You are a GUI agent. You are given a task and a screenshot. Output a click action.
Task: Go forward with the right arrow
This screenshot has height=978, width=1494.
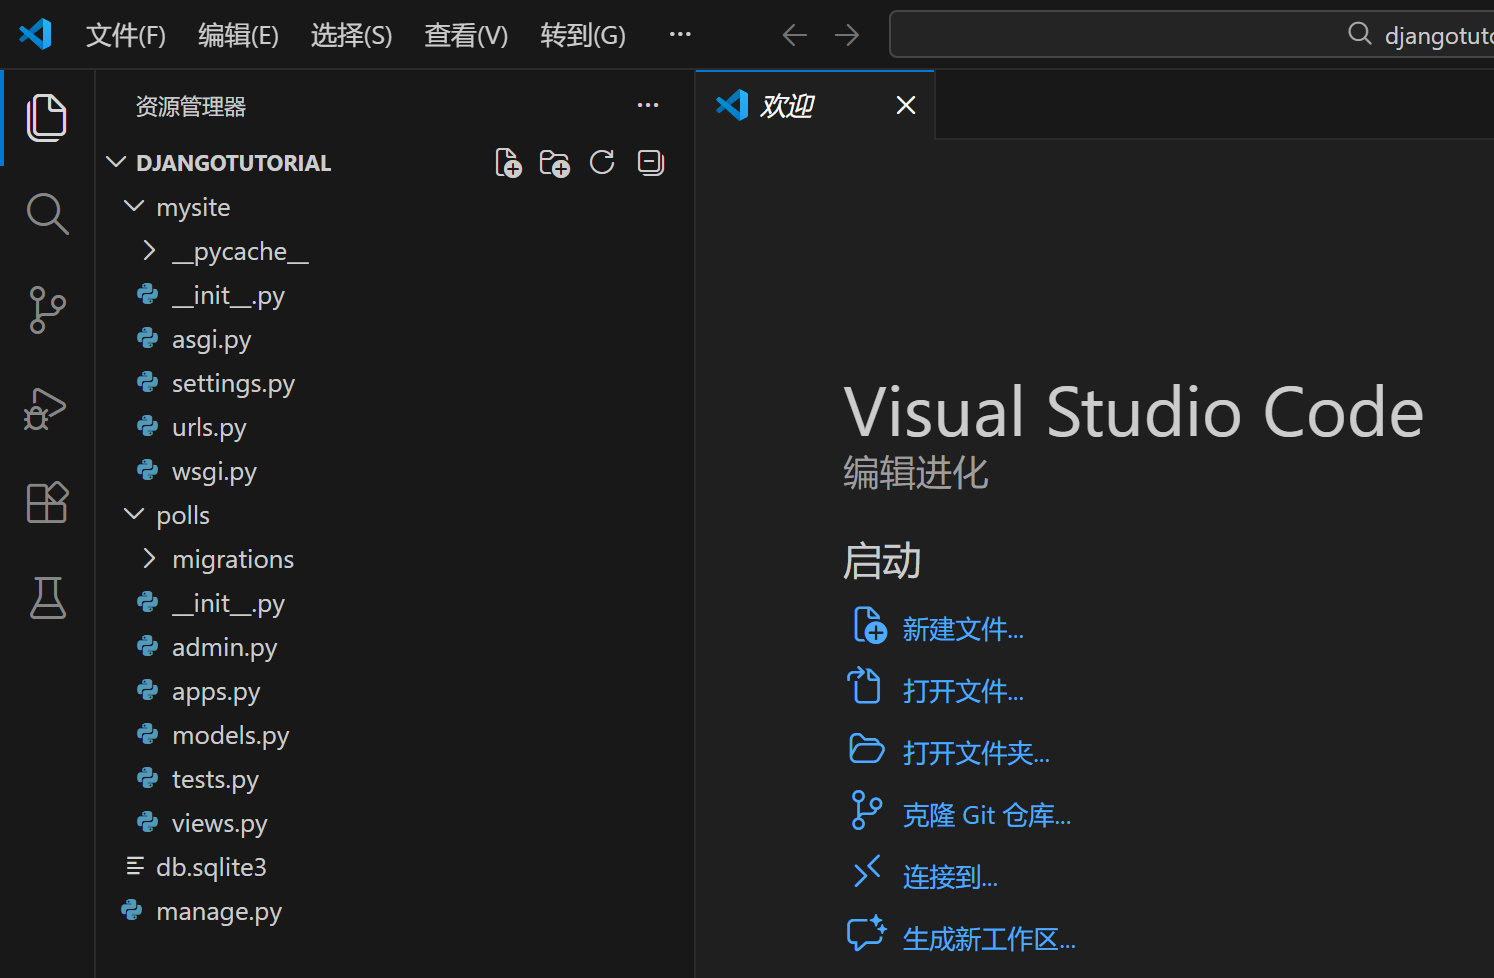pos(847,35)
